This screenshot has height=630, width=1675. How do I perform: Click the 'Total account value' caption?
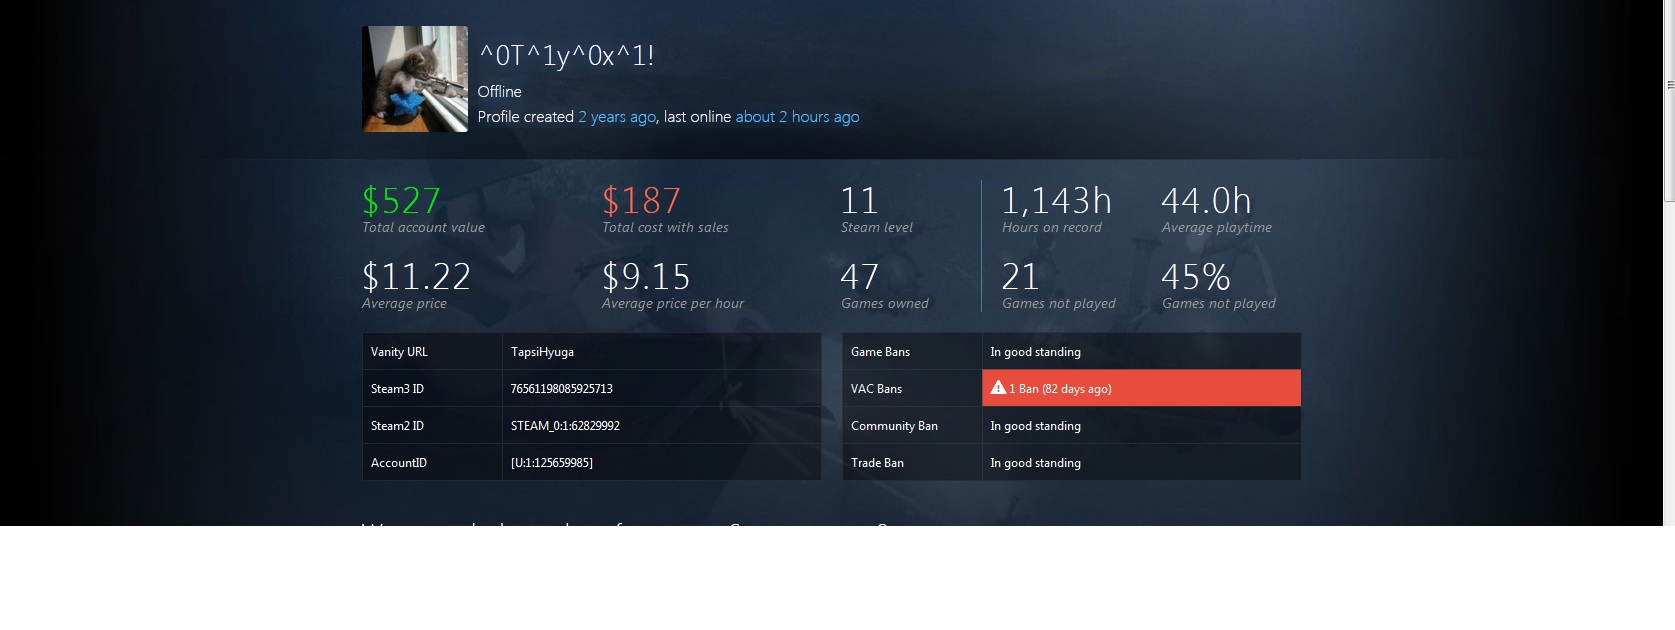coord(423,228)
